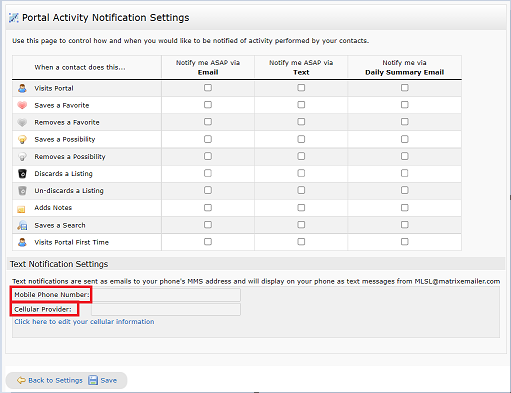Screen dimensions: 511x393
Task: Toggle Email for Saves a Possibility
Action: 208,139
